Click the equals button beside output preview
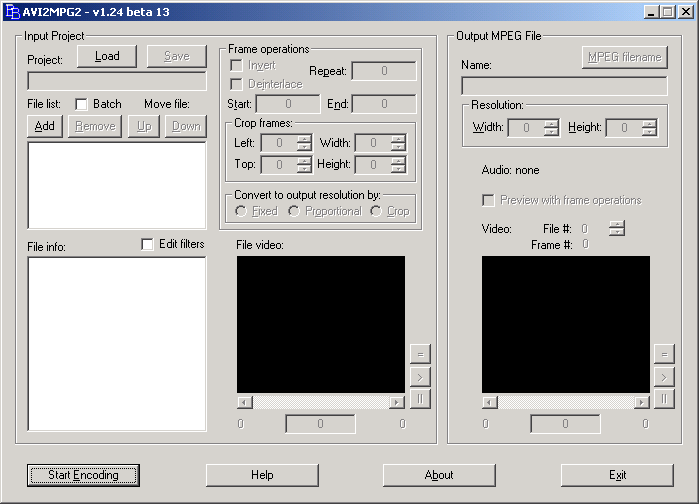Viewport: 699px width, 504px height. click(x=664, y=353)
